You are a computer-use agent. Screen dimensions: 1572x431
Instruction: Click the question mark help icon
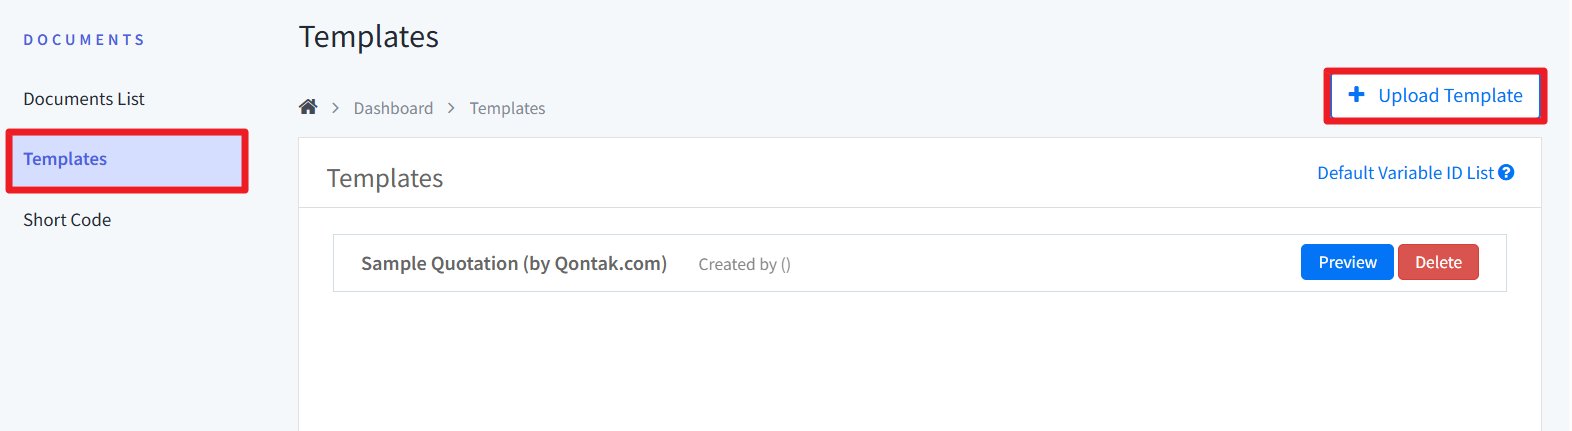click(x=1506, y=173)
